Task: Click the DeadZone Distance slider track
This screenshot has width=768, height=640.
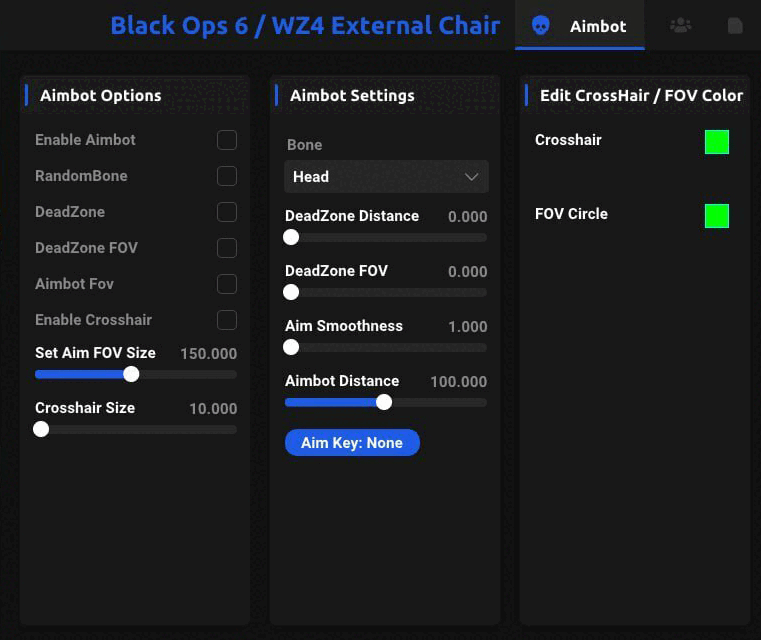Action: tap(386, 237)
